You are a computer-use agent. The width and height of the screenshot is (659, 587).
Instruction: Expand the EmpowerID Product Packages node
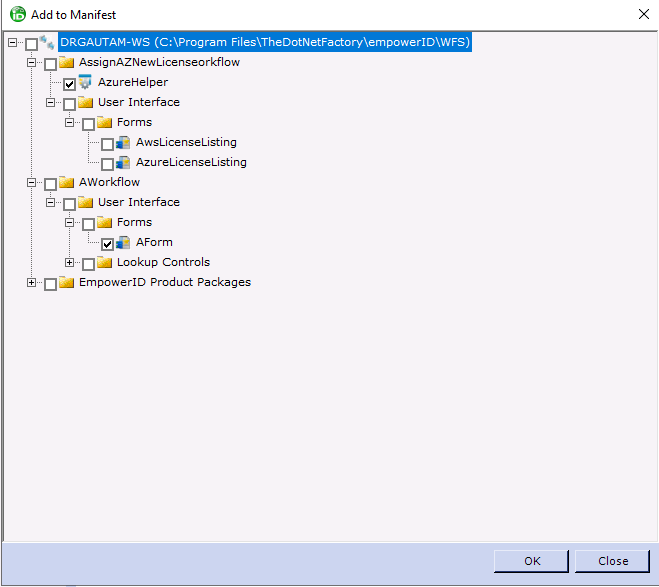click(32, 283)
